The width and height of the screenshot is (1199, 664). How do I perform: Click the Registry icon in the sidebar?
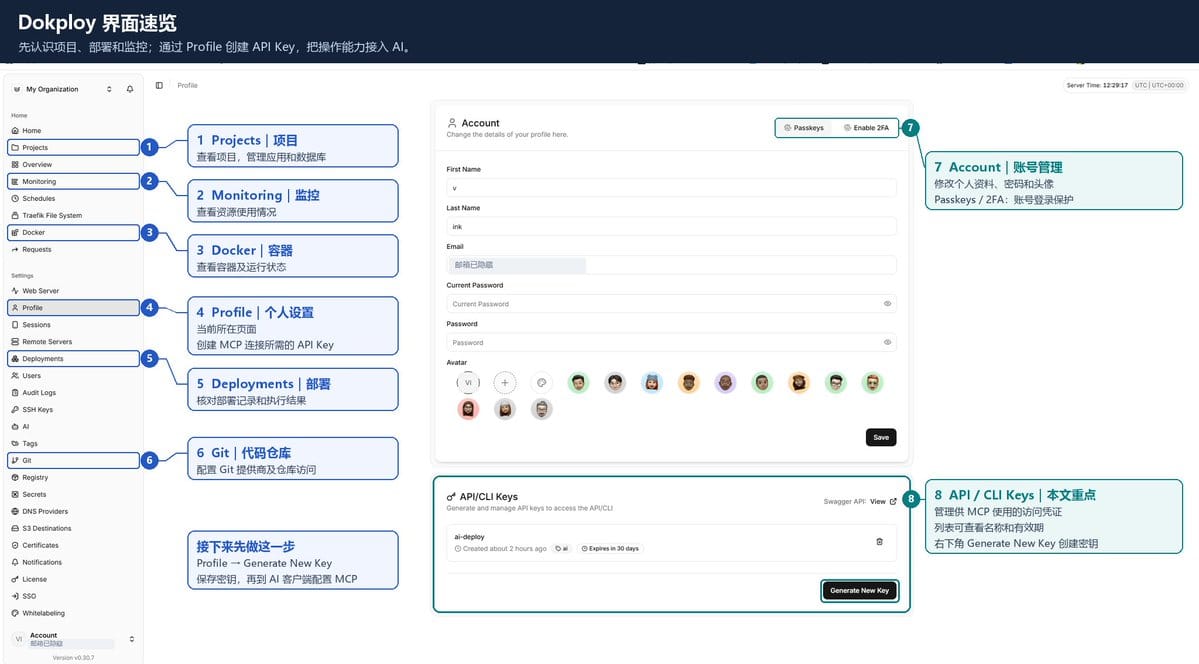pos(15,477)
